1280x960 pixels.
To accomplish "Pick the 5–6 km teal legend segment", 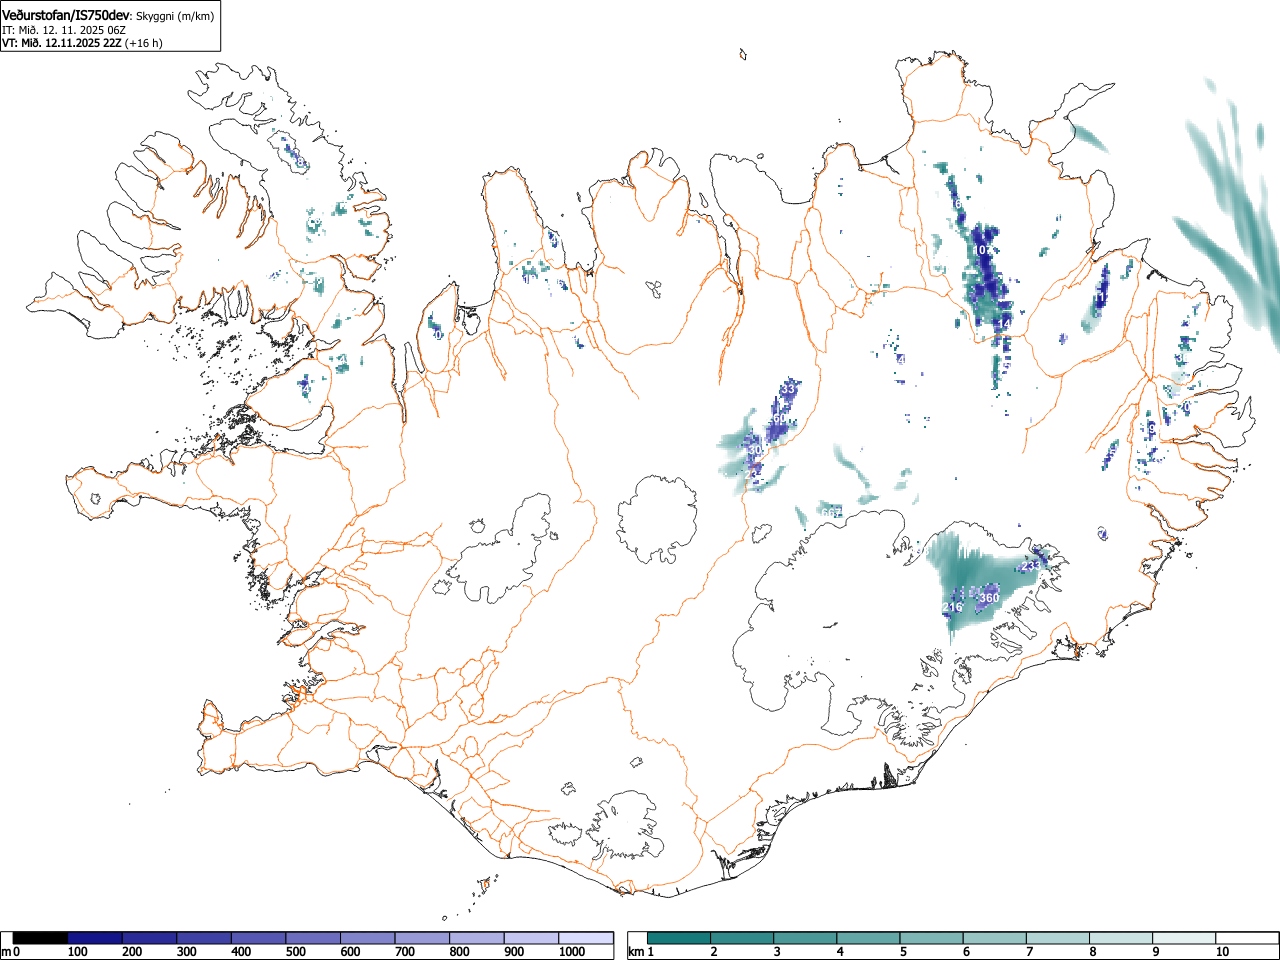I will click(933, 938).
